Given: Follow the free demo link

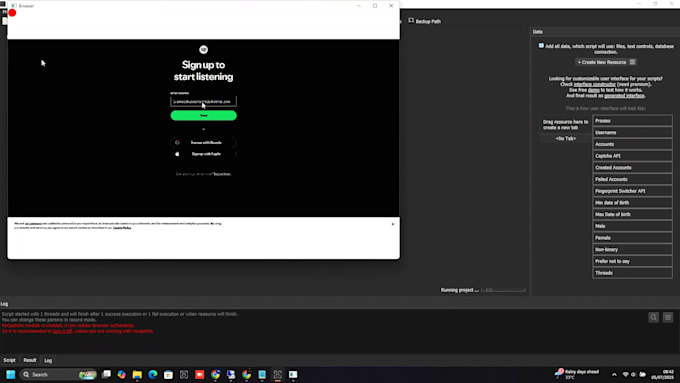Looking at the screenshot, I should [594, 90].
